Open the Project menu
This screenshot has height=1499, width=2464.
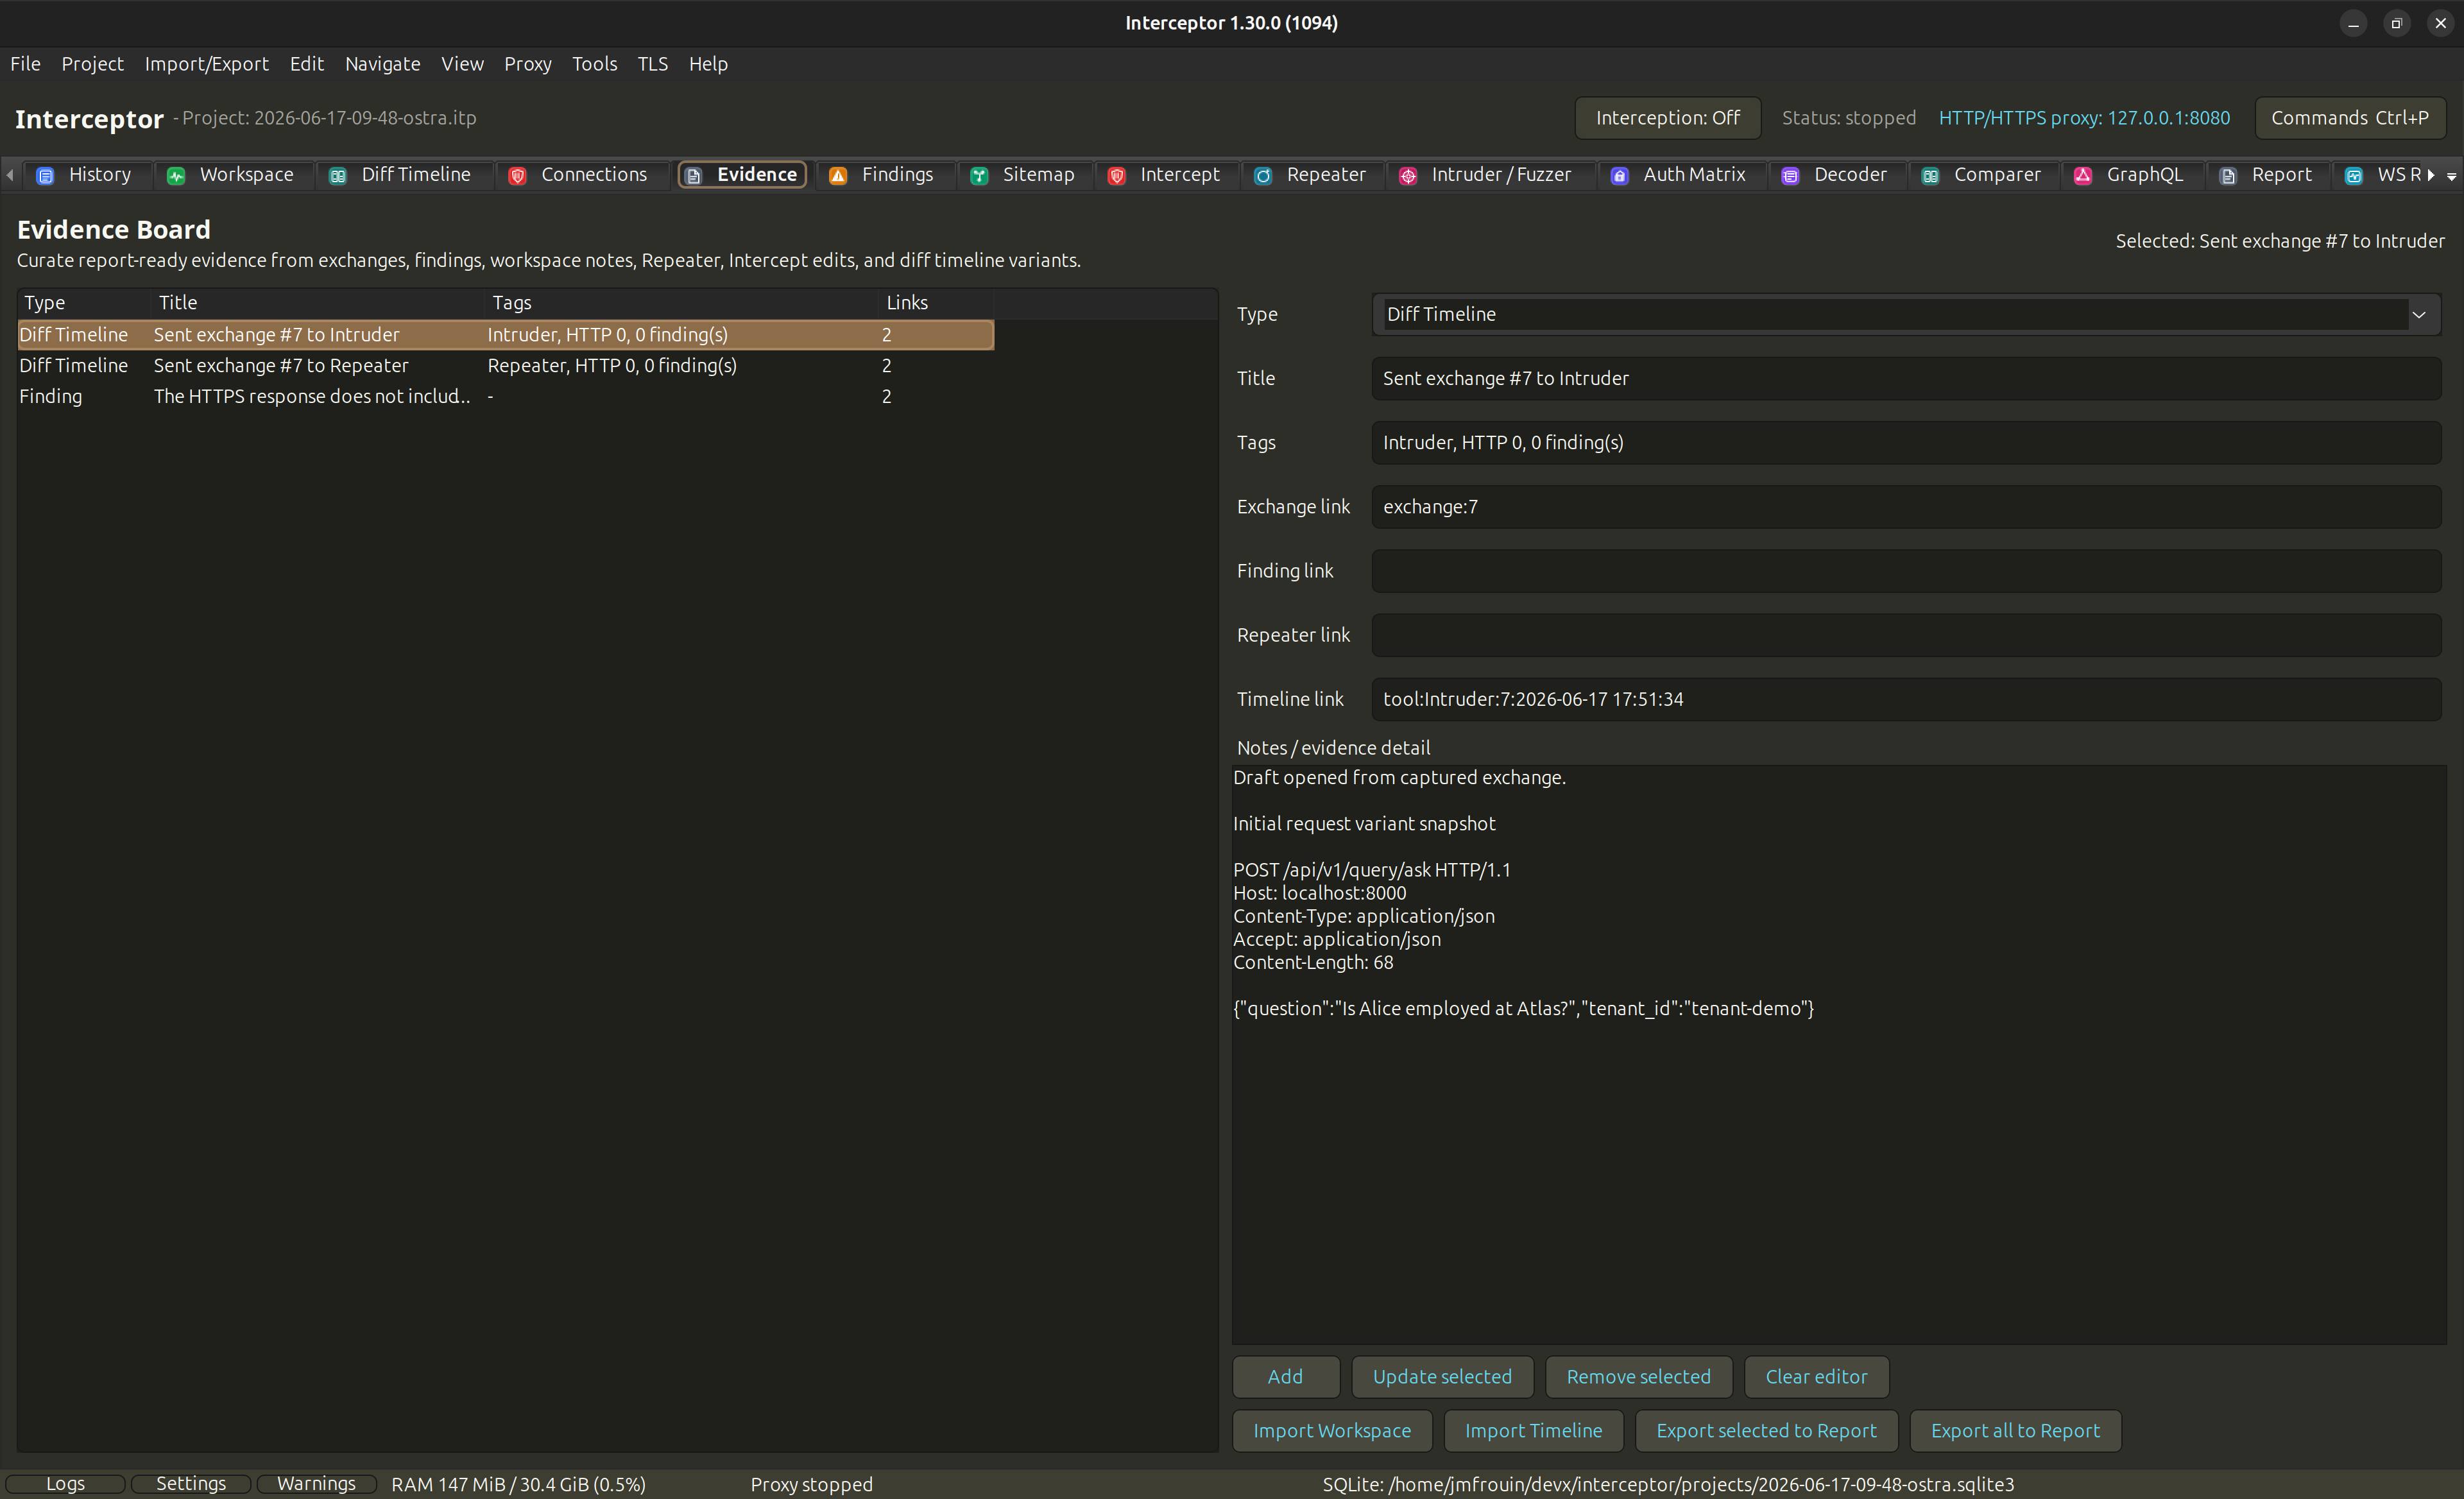tap(92, 64)
